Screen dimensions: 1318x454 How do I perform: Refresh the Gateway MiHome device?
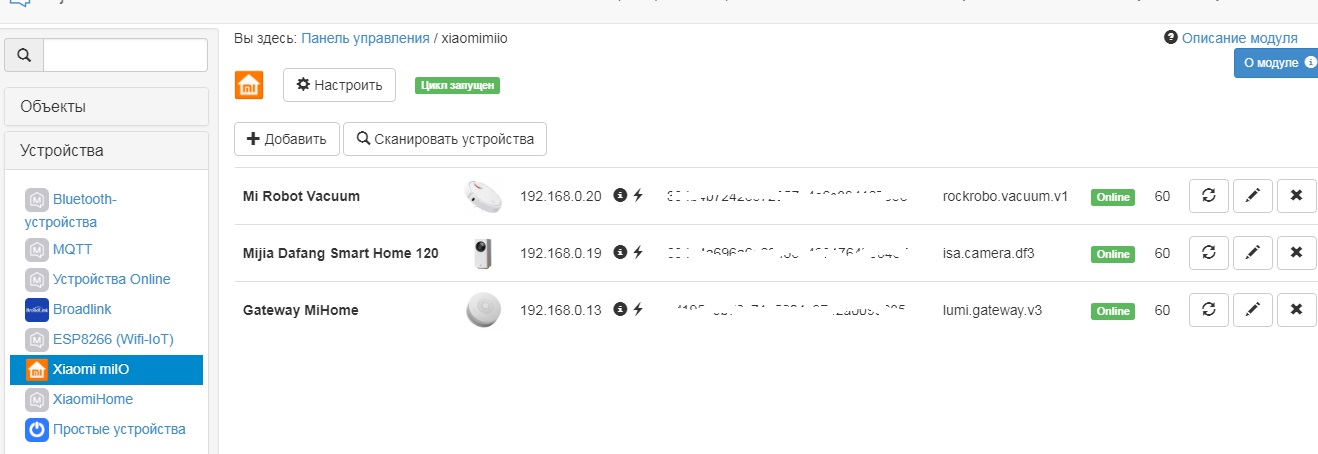pyautogui.click(x=1208, y=310)
